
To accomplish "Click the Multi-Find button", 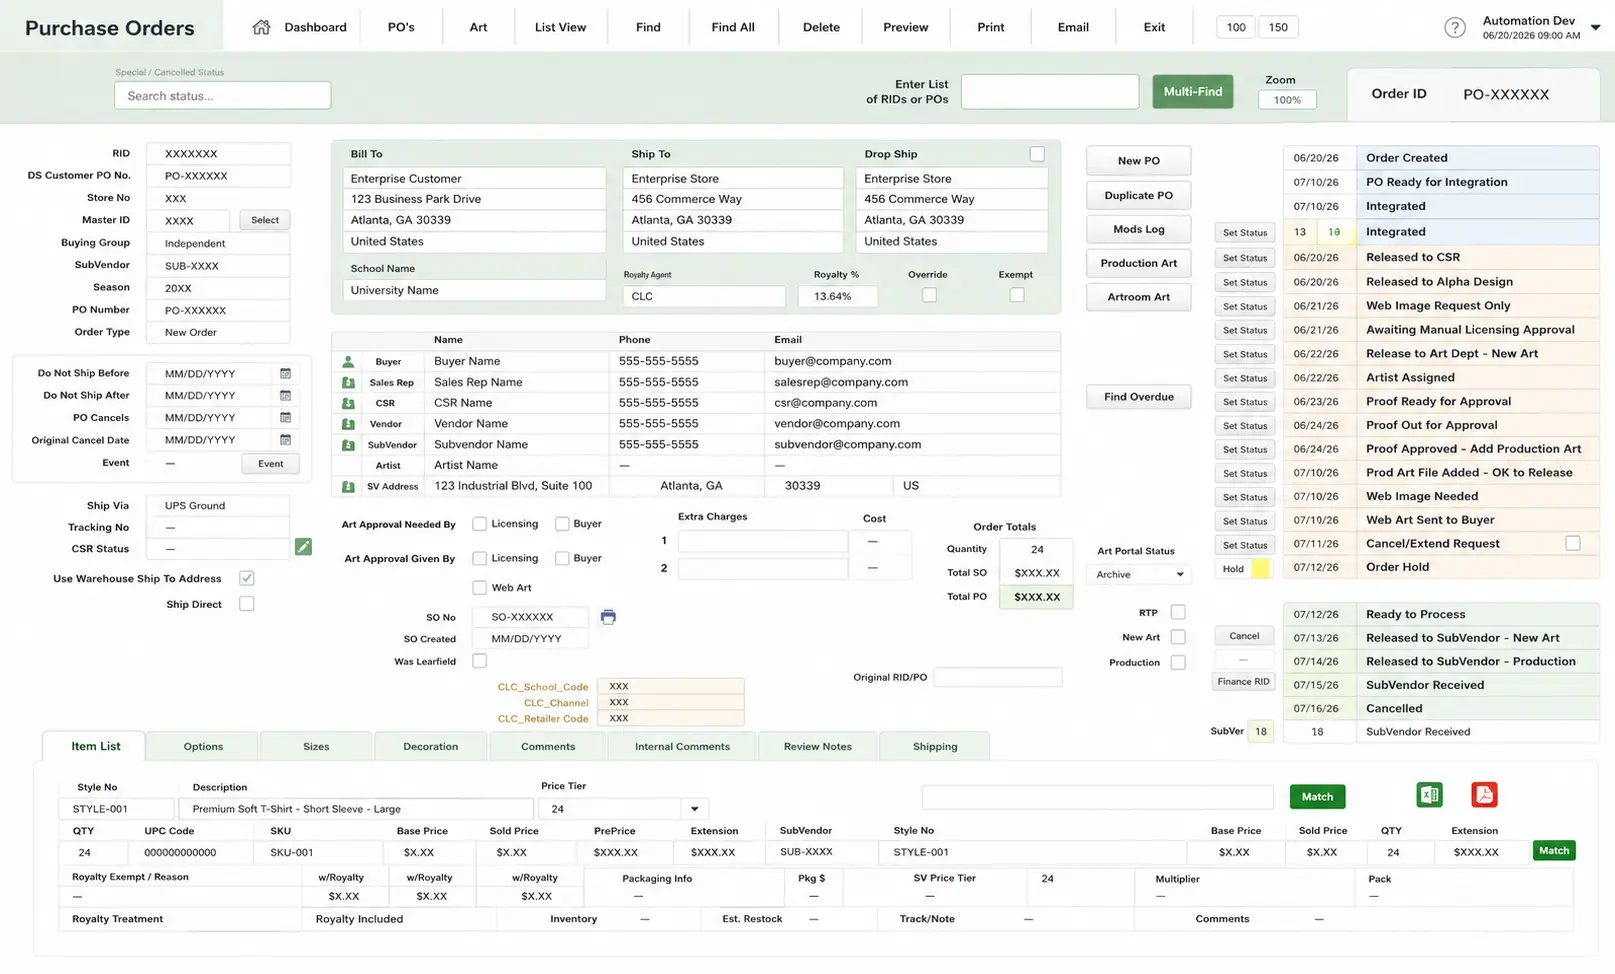I will pos(1192,92).
